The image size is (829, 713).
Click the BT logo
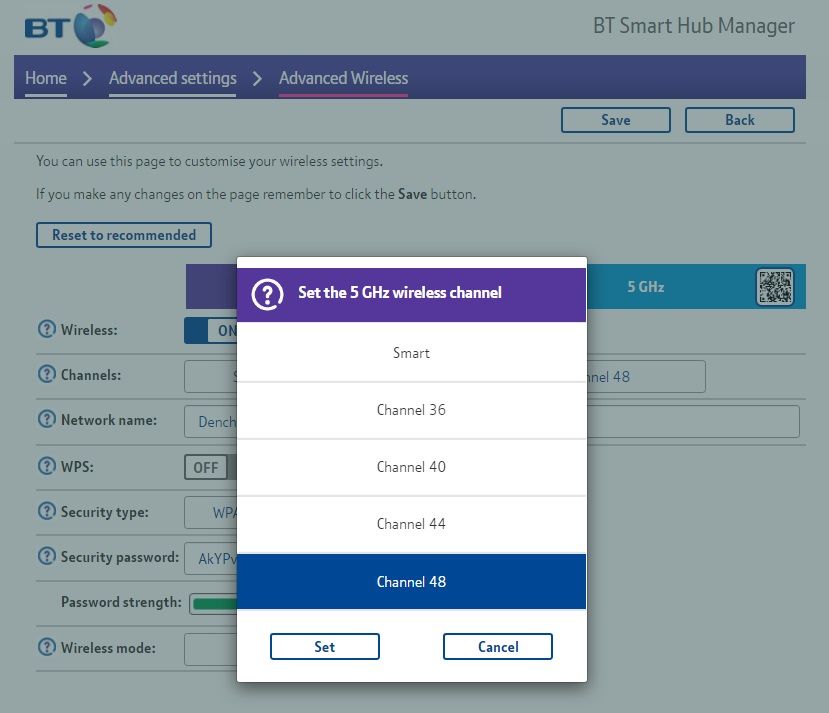70,26
